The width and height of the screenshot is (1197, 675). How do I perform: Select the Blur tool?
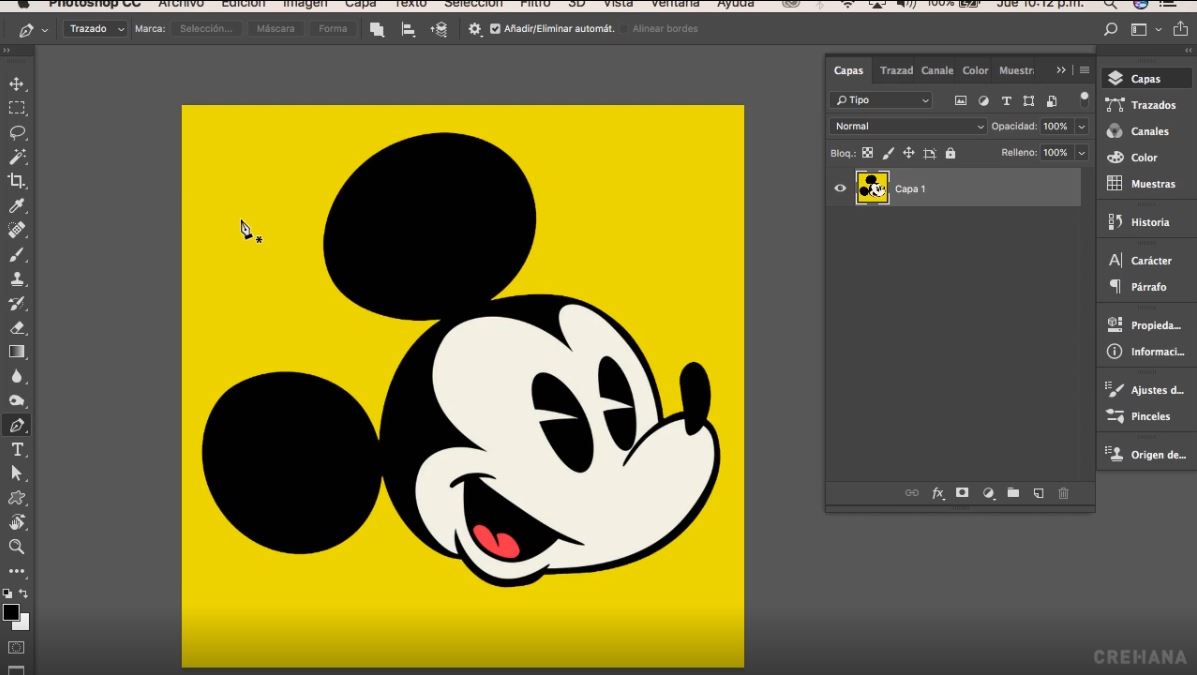tap(17, 376)
